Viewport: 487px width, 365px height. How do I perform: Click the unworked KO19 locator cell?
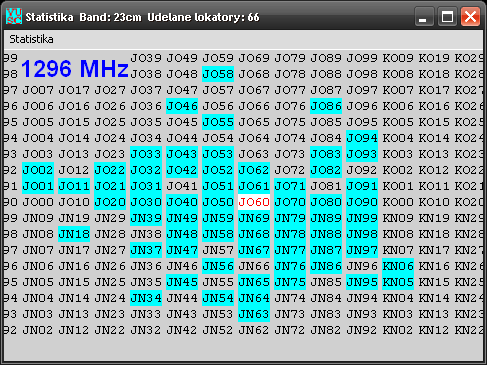coord(434,58)
